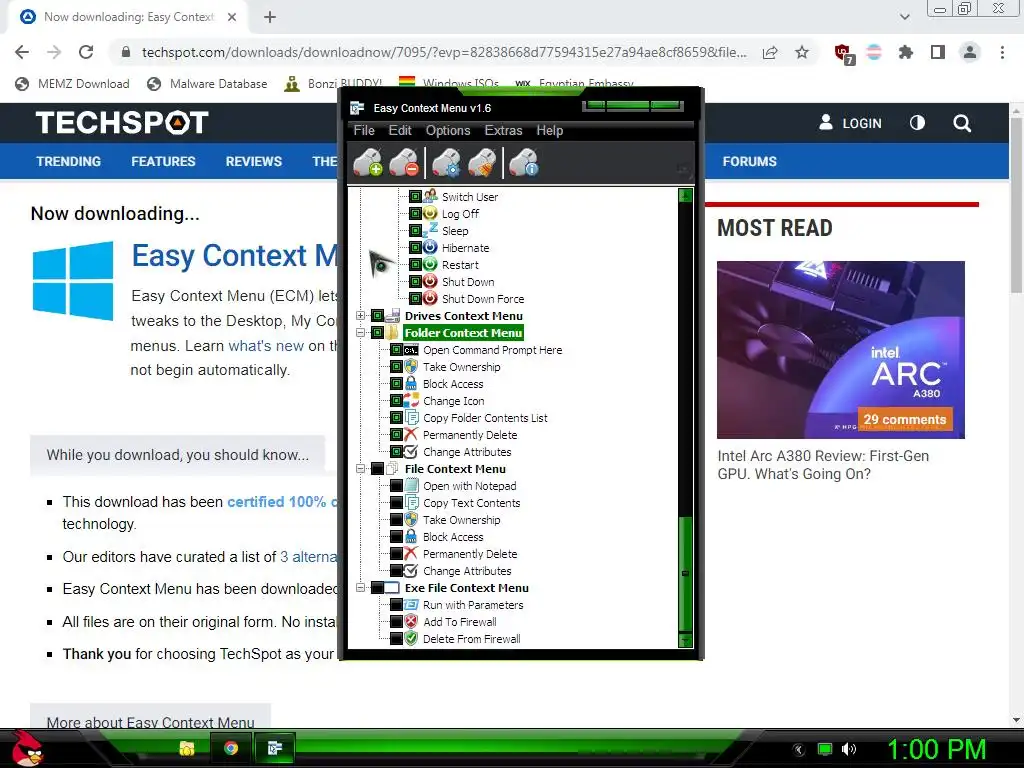Open the Extras menu
The height and width of the screenshot is (768, 1024).
click(504, 130)
